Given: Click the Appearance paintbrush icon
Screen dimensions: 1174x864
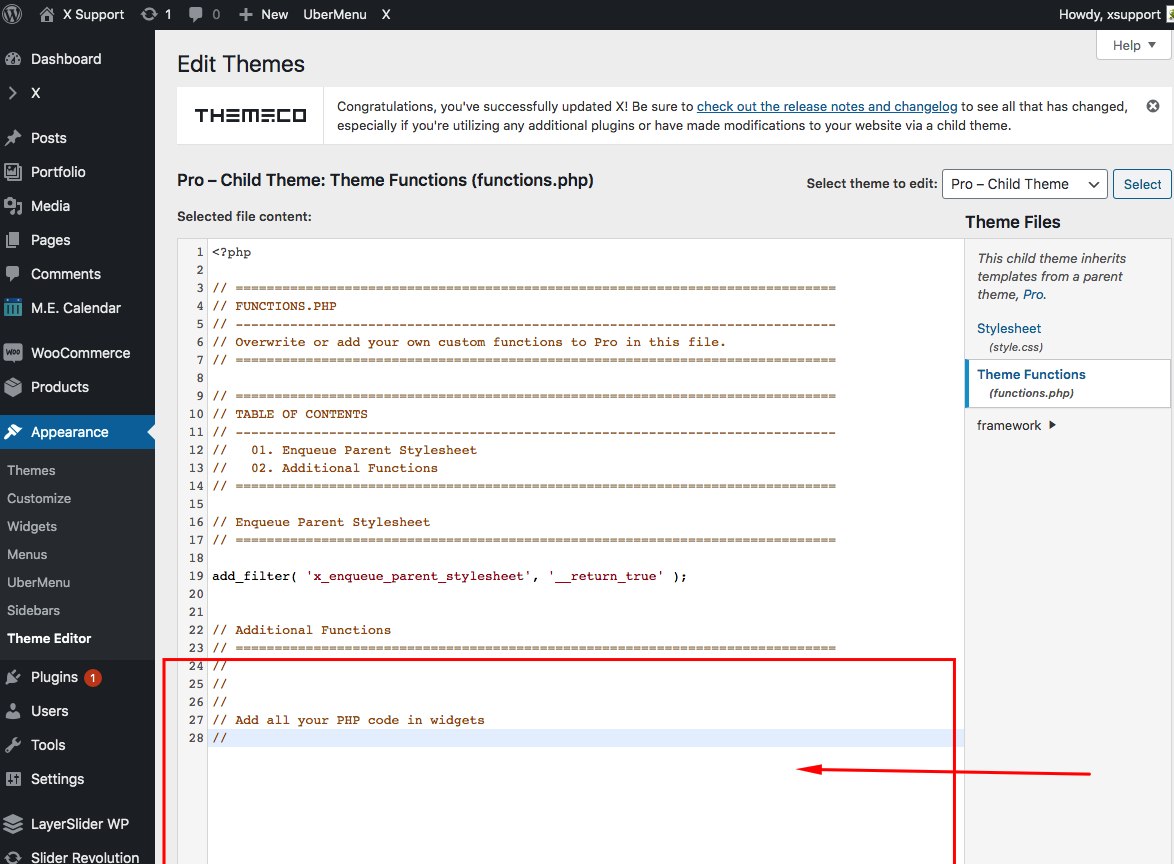Looking at the screenshot, I should click(13, 432).
